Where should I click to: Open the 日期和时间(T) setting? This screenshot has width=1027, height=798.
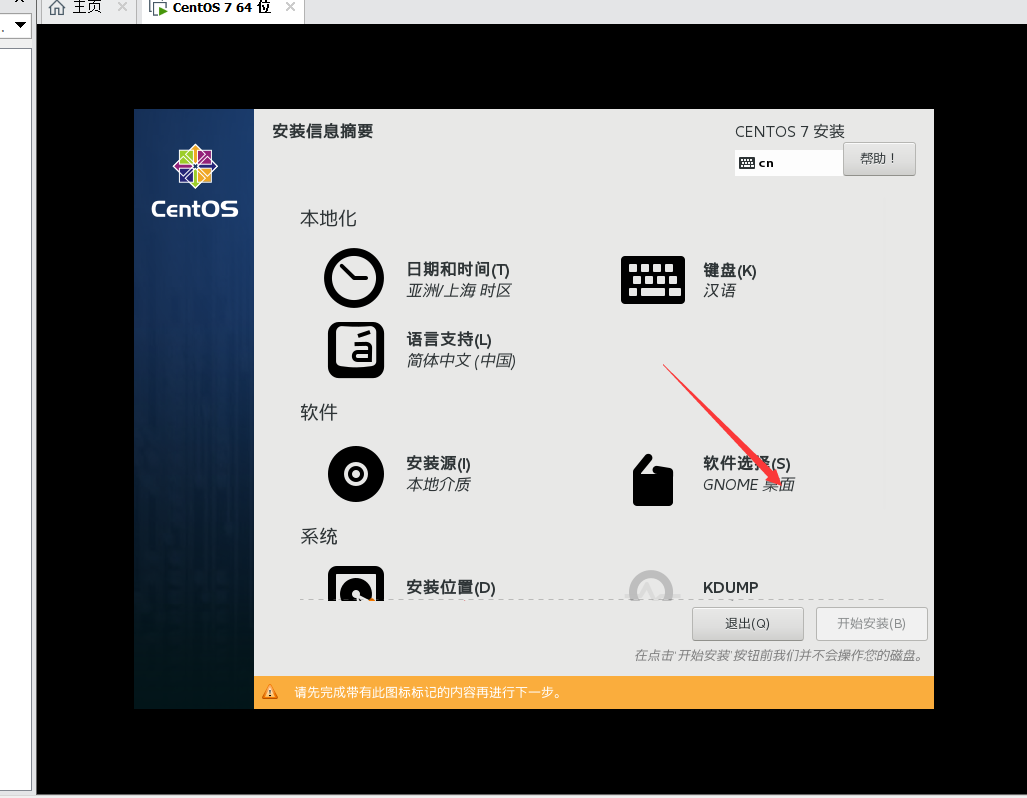458,269
